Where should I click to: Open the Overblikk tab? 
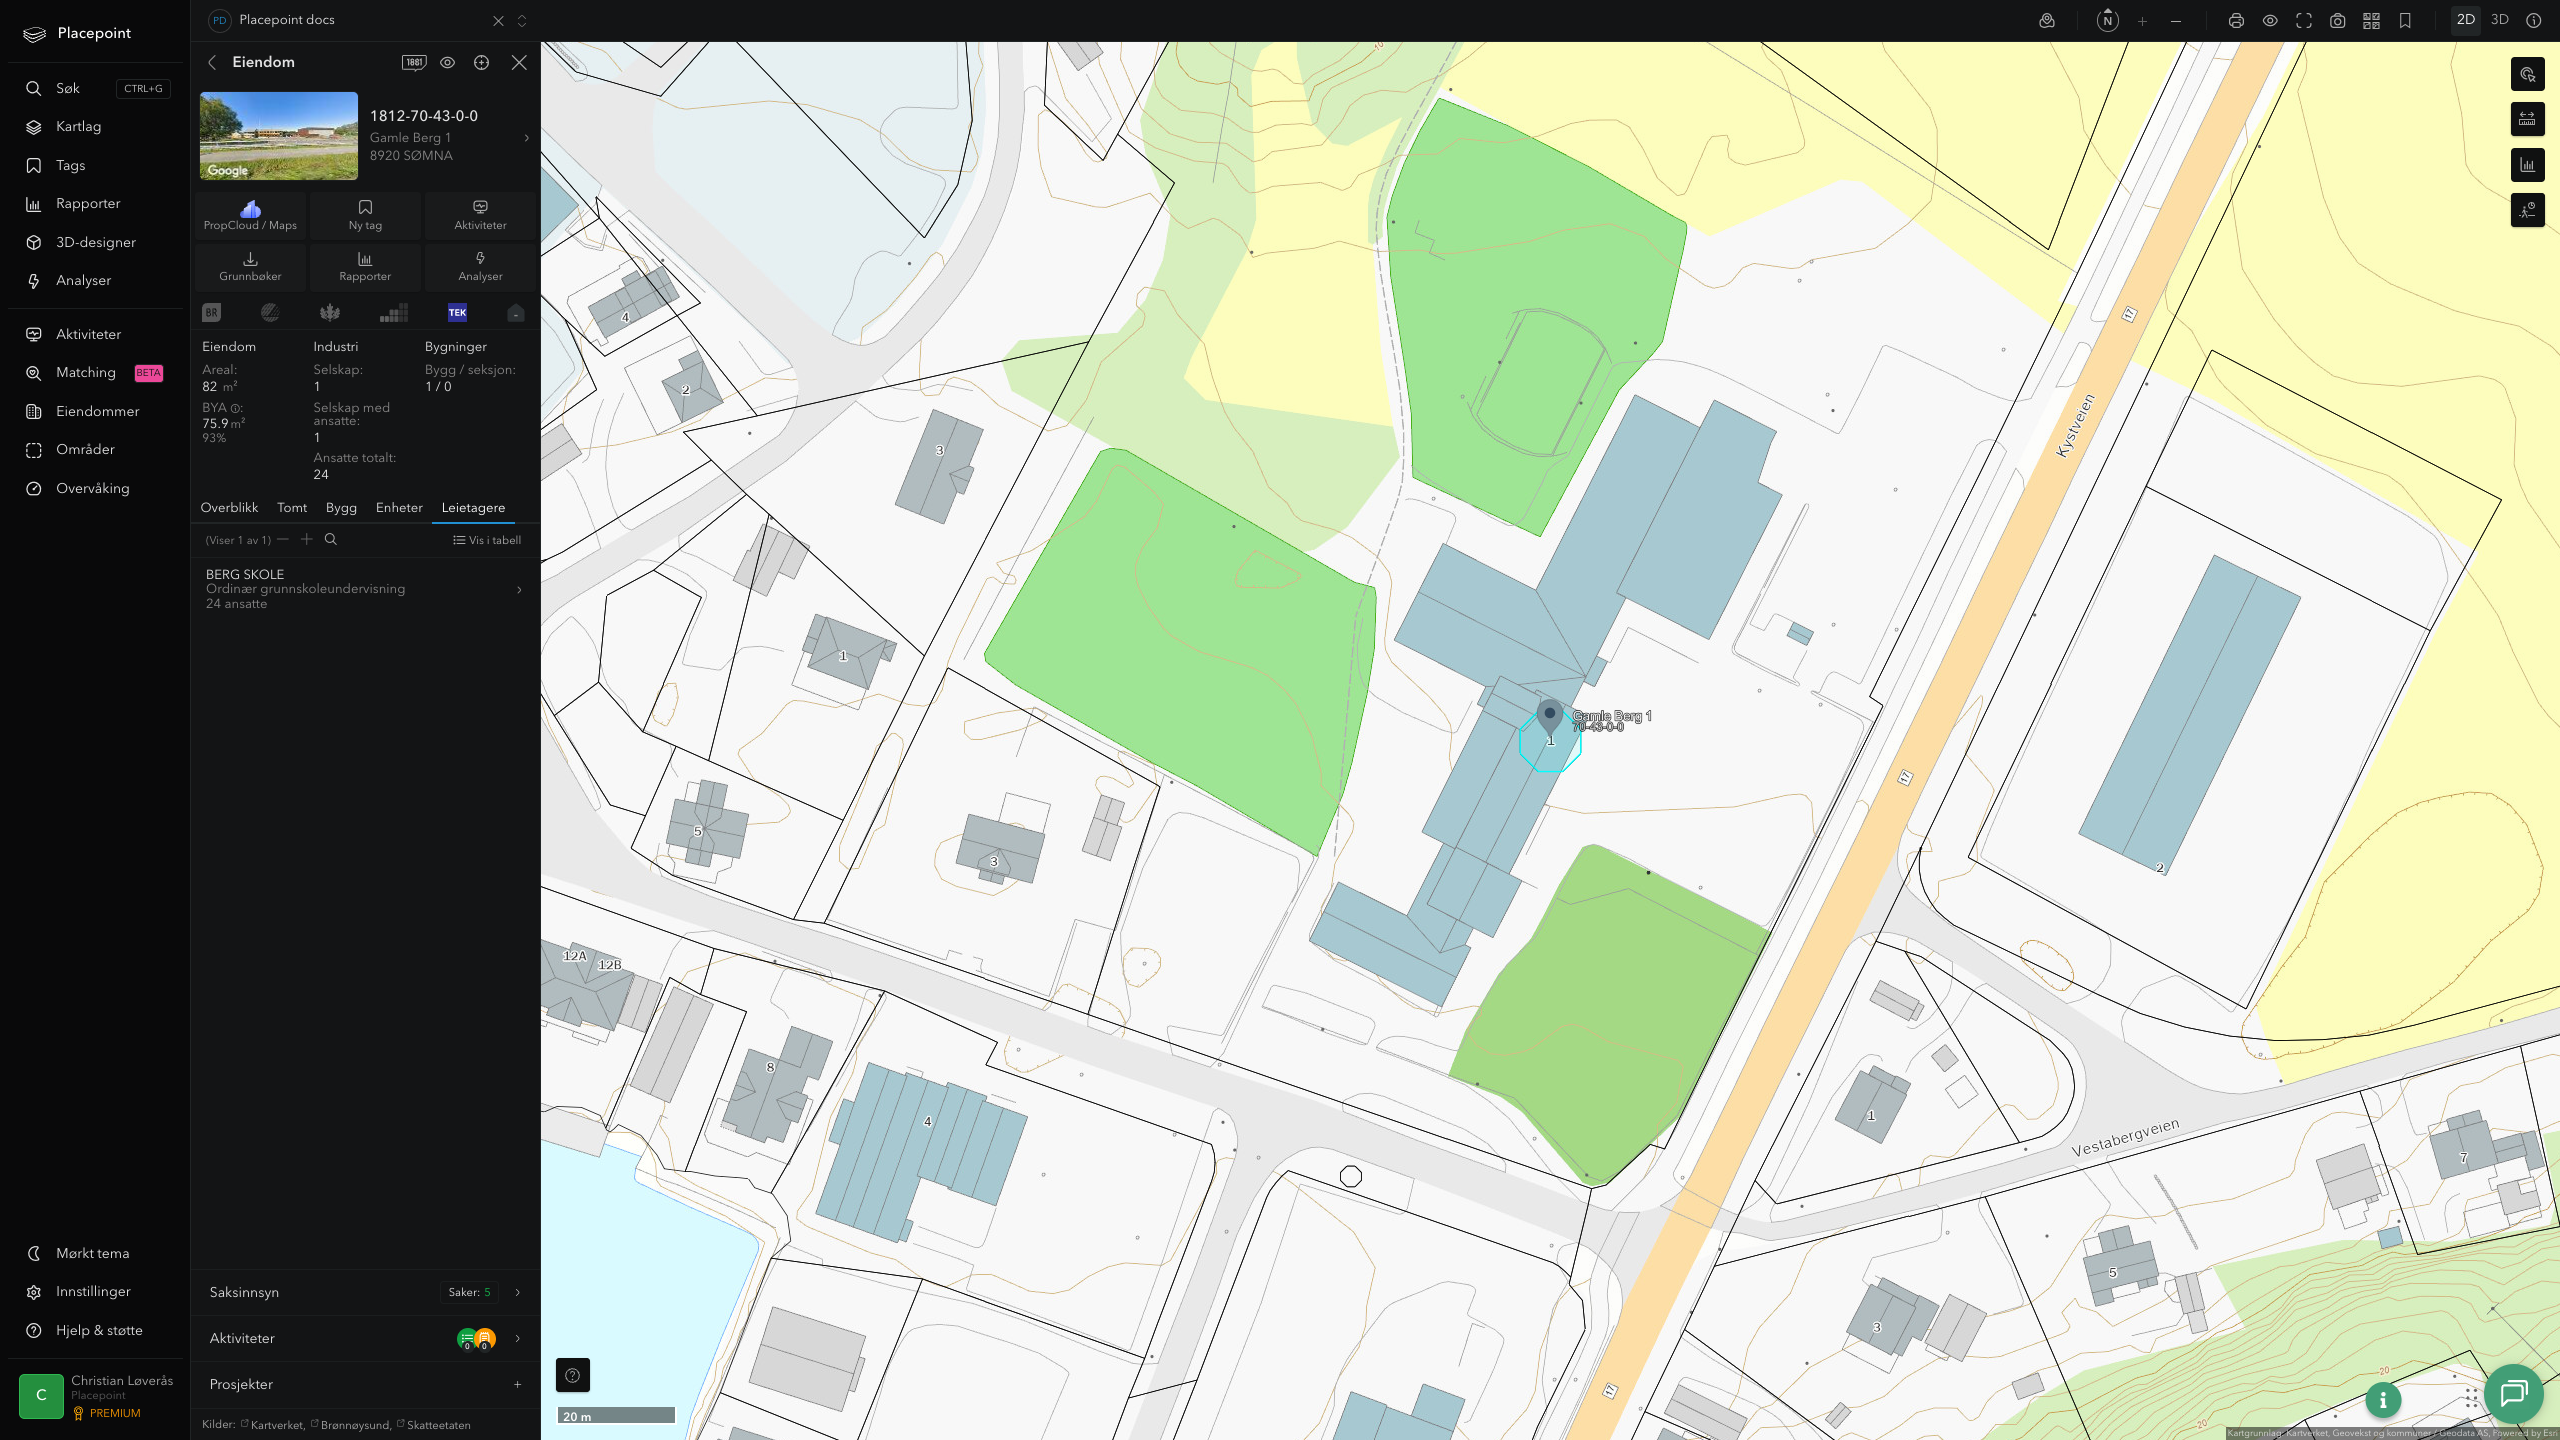[229, 508]
